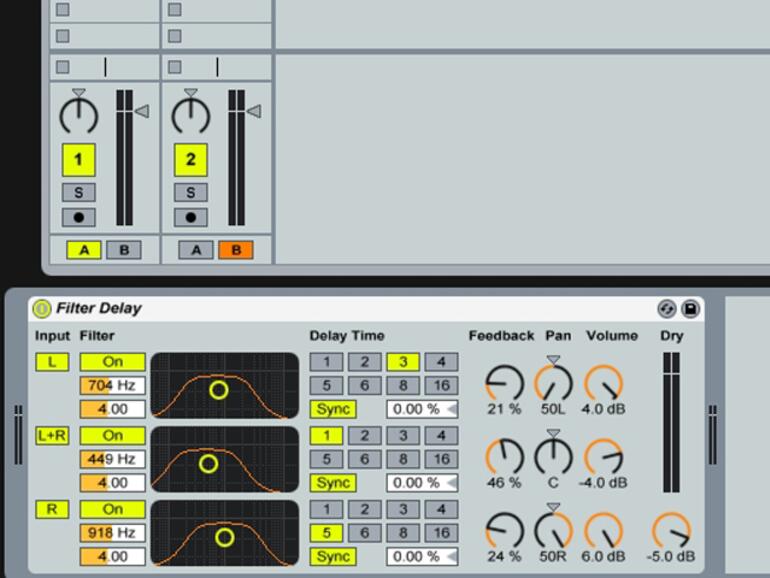The width and height of the screenshot is (770, 578).
Task: Click the Dry -5.0 dB knob
Action: 671,531
